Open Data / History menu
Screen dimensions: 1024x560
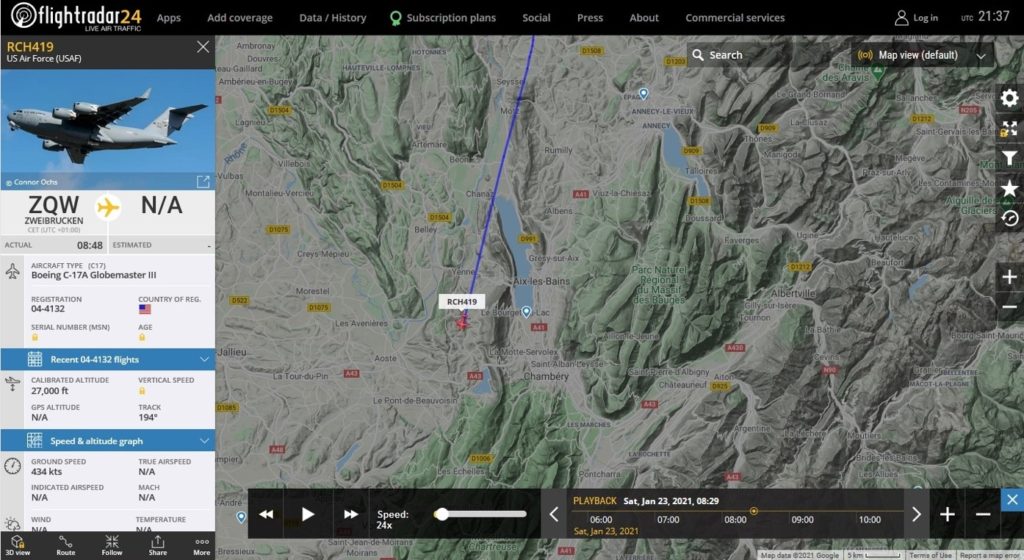coord(332,18)
